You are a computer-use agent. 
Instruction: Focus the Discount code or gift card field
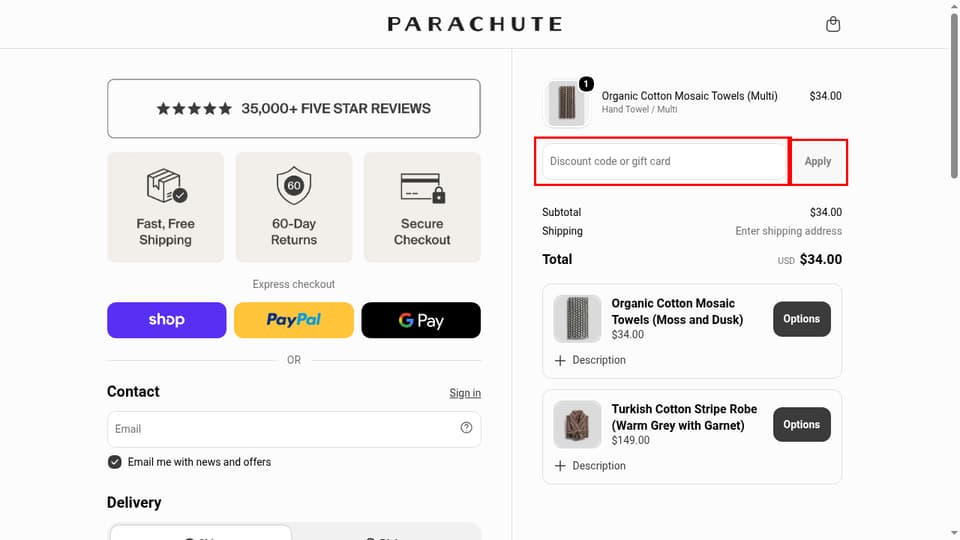(664, 161)
